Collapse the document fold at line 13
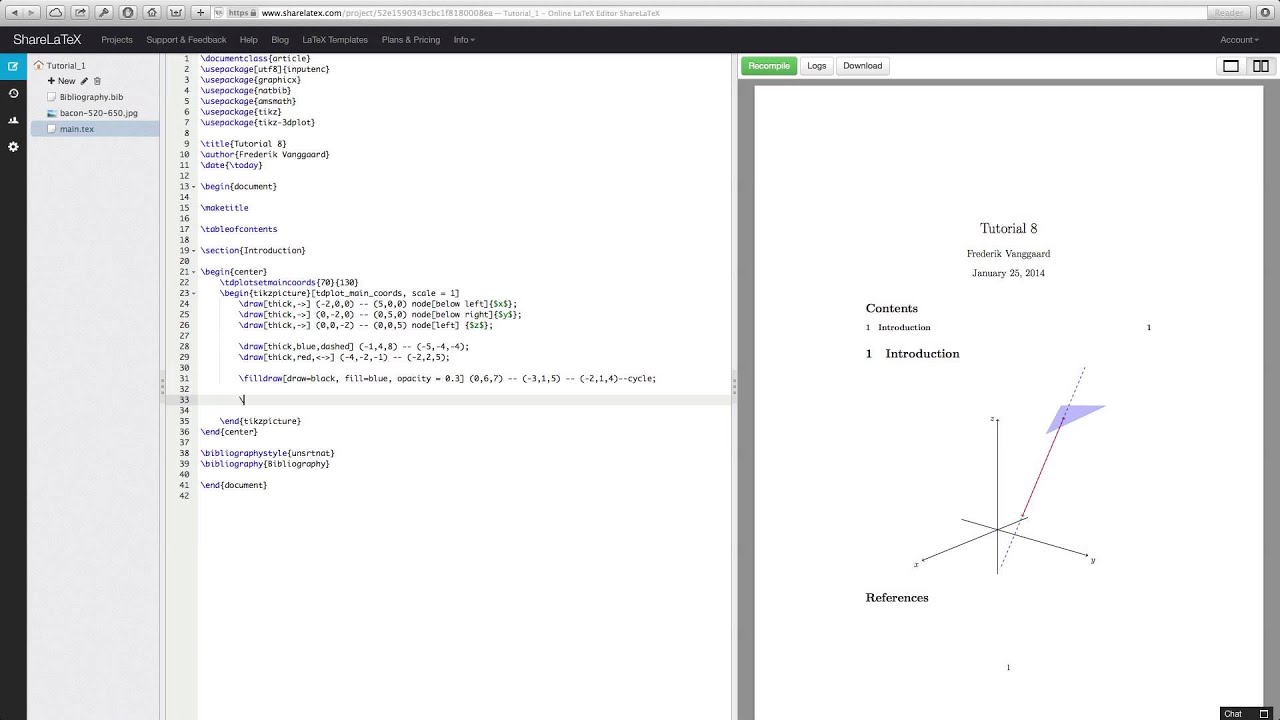 point(194,187)
